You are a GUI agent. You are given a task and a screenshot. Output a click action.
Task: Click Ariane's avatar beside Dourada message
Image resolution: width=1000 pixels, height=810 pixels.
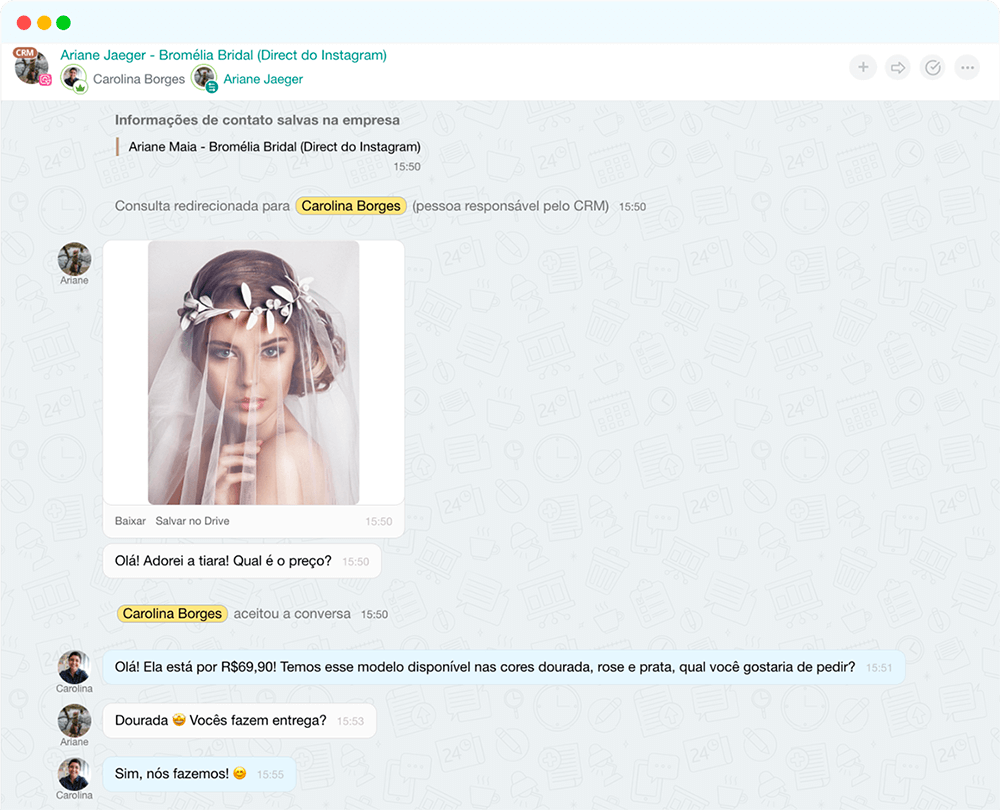point(74,720)
